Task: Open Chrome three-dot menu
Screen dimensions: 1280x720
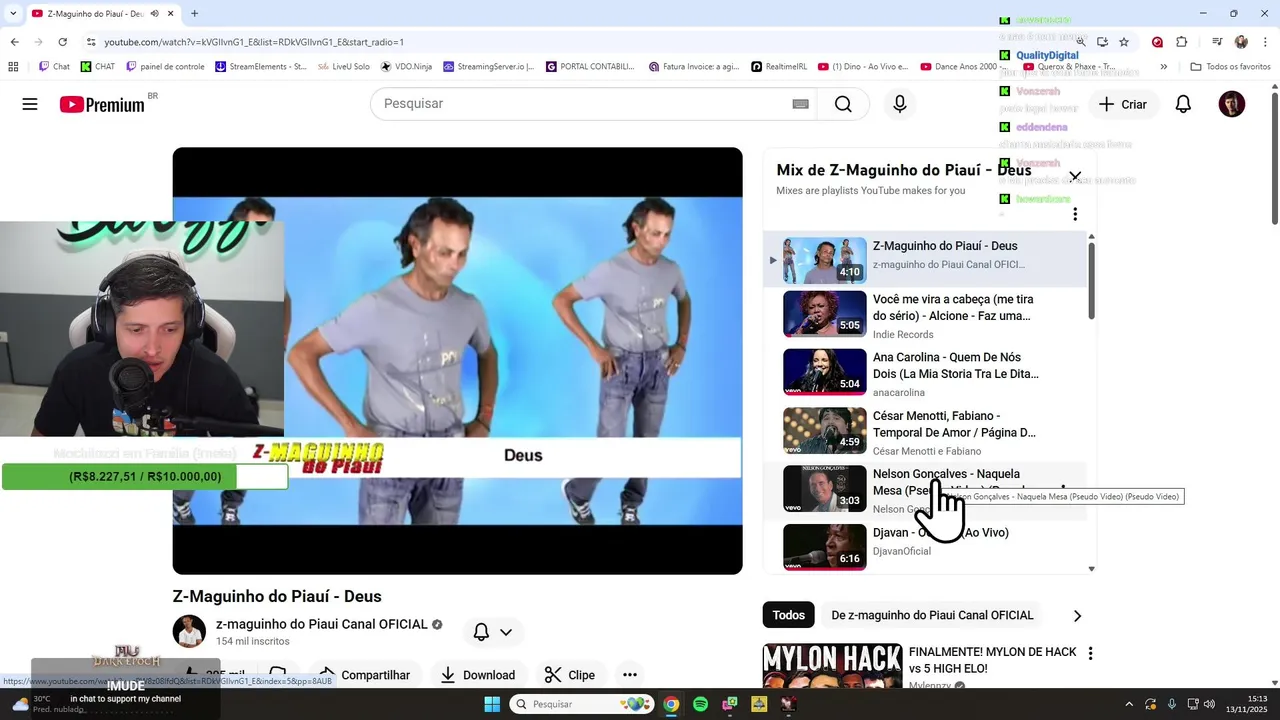Action: [x=1266, y=42]
